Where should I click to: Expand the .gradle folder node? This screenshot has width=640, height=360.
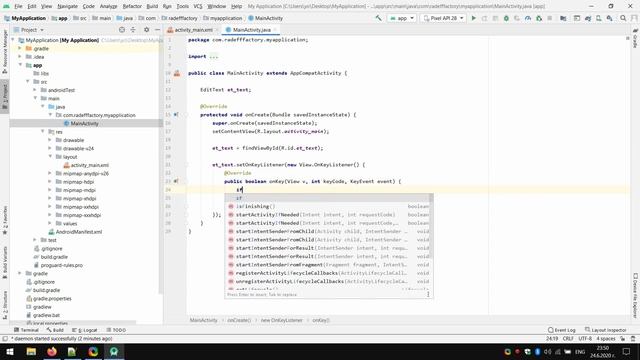click(x=20, y=48)
